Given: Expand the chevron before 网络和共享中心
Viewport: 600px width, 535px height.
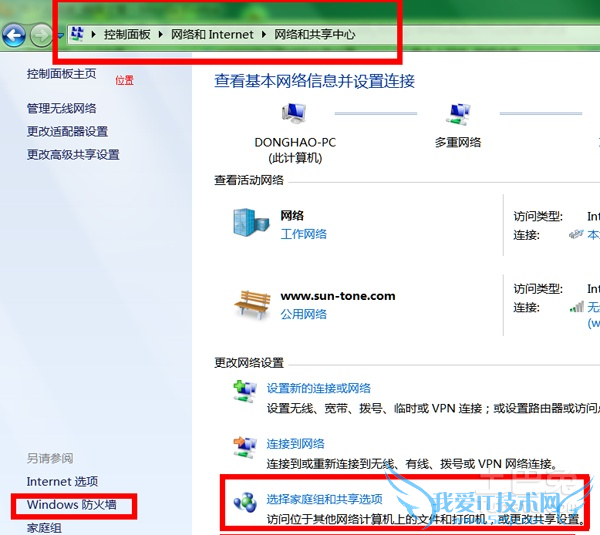Looking at the screenshot, I should coord(264,34).
